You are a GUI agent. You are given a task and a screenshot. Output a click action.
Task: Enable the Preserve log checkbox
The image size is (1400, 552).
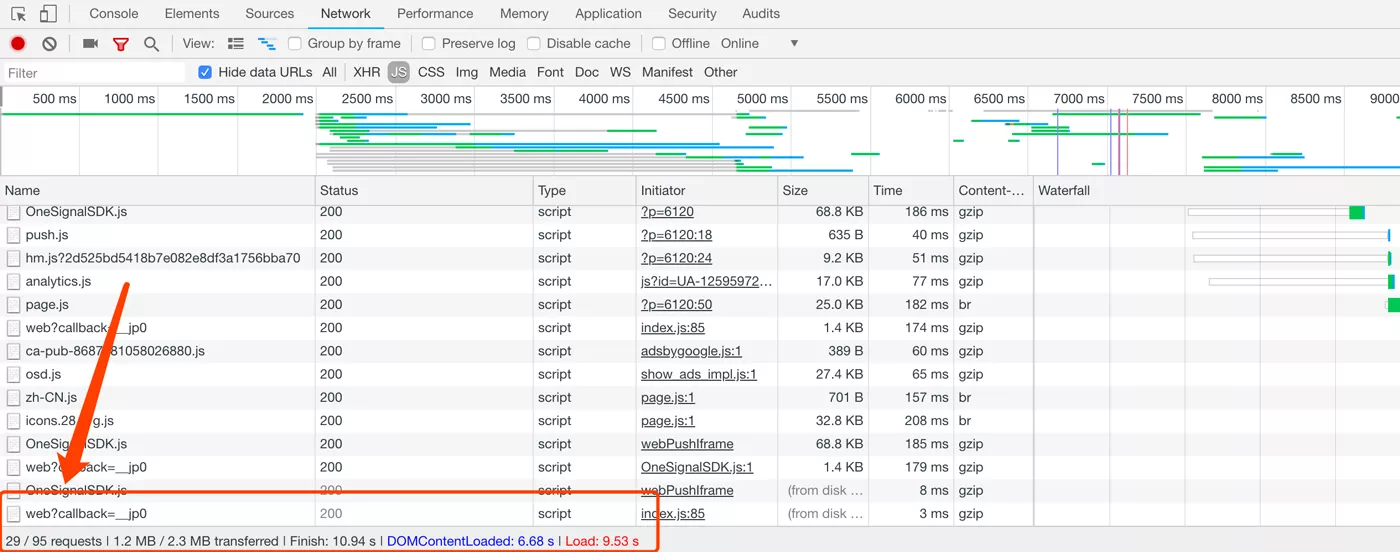click(429, 44)
